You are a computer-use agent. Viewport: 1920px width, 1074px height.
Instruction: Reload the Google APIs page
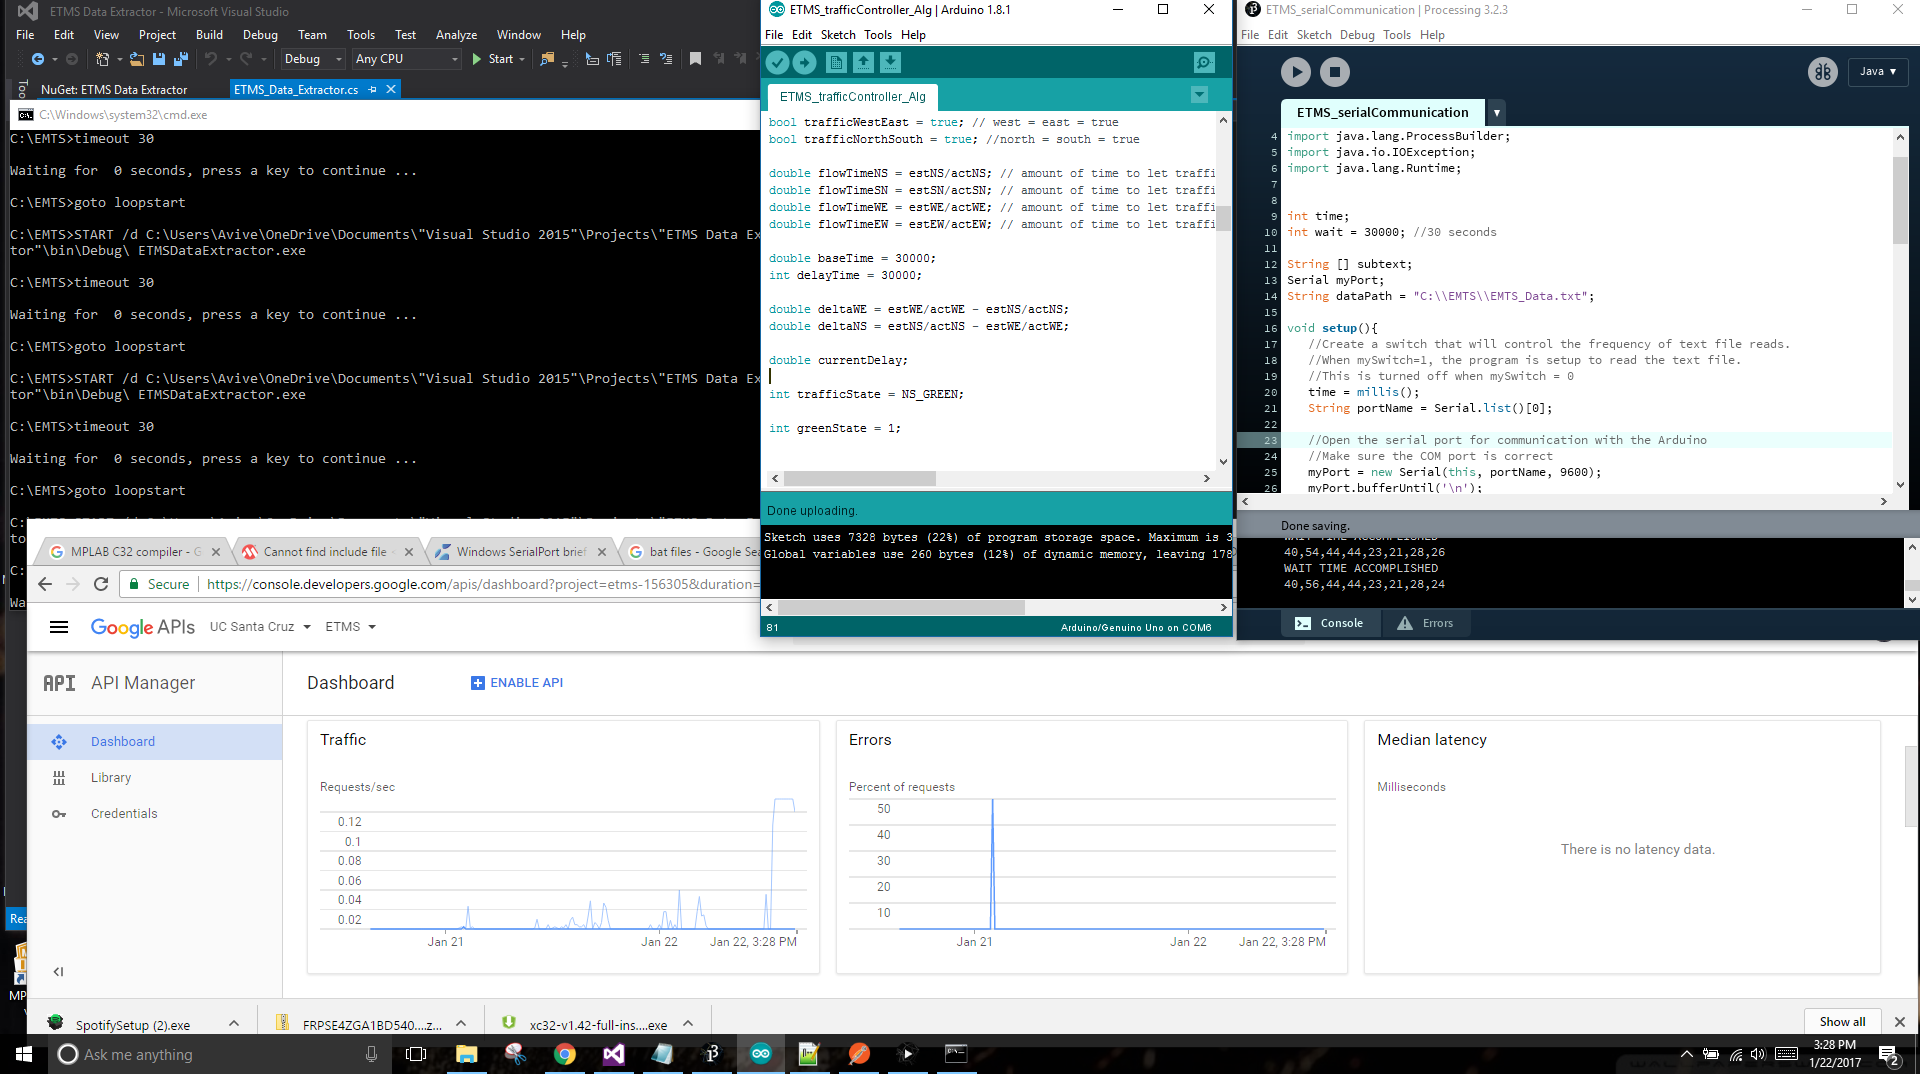[x=100, y=584]
